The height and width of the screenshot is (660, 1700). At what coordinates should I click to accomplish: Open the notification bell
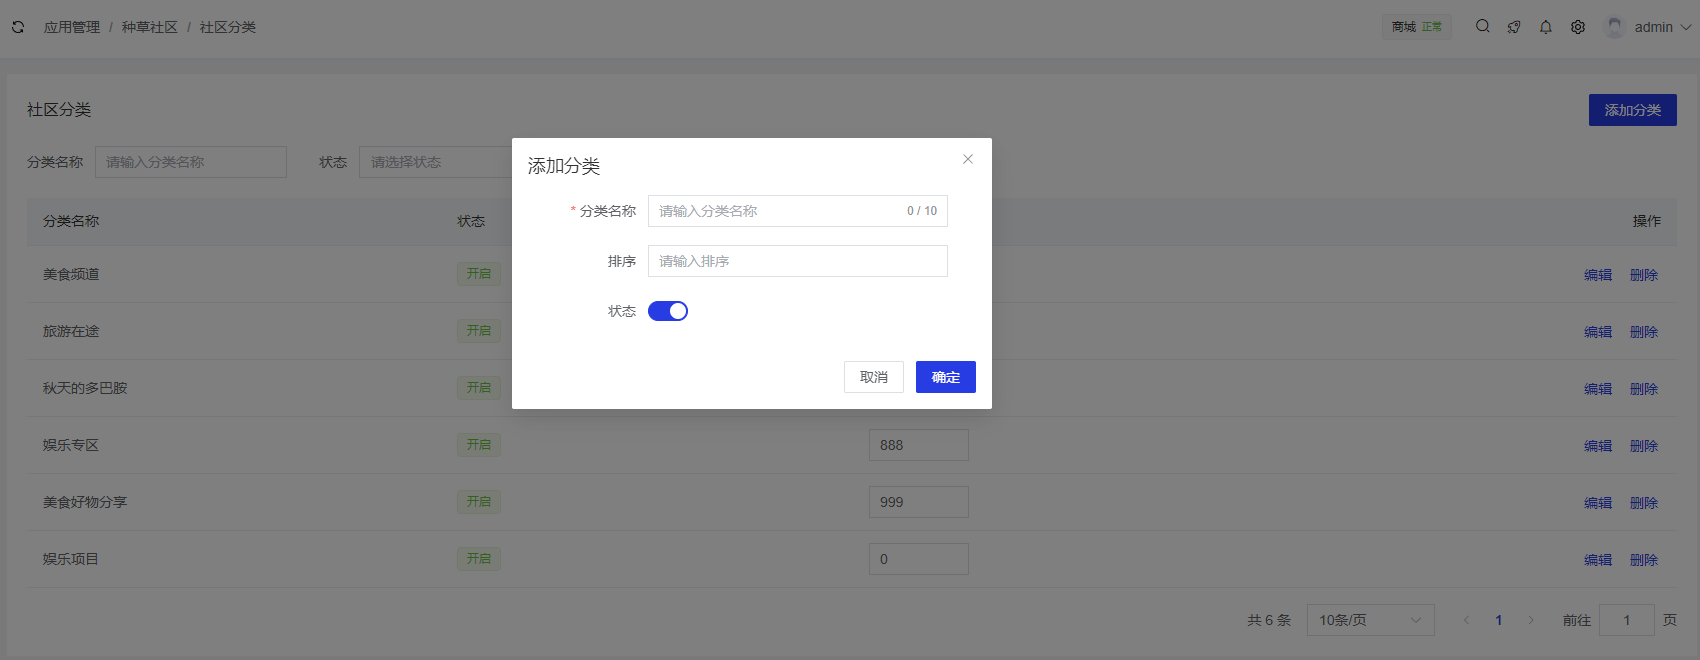1546,27
